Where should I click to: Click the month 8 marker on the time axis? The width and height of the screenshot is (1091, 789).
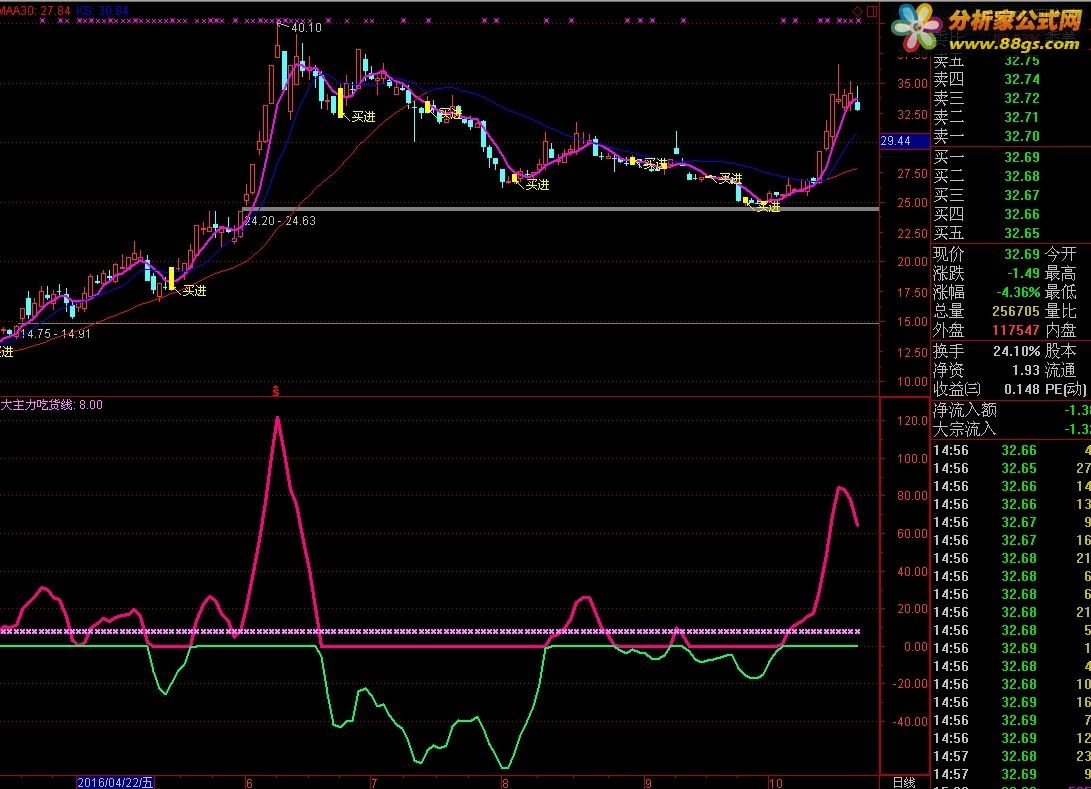(x=505, y=783)
